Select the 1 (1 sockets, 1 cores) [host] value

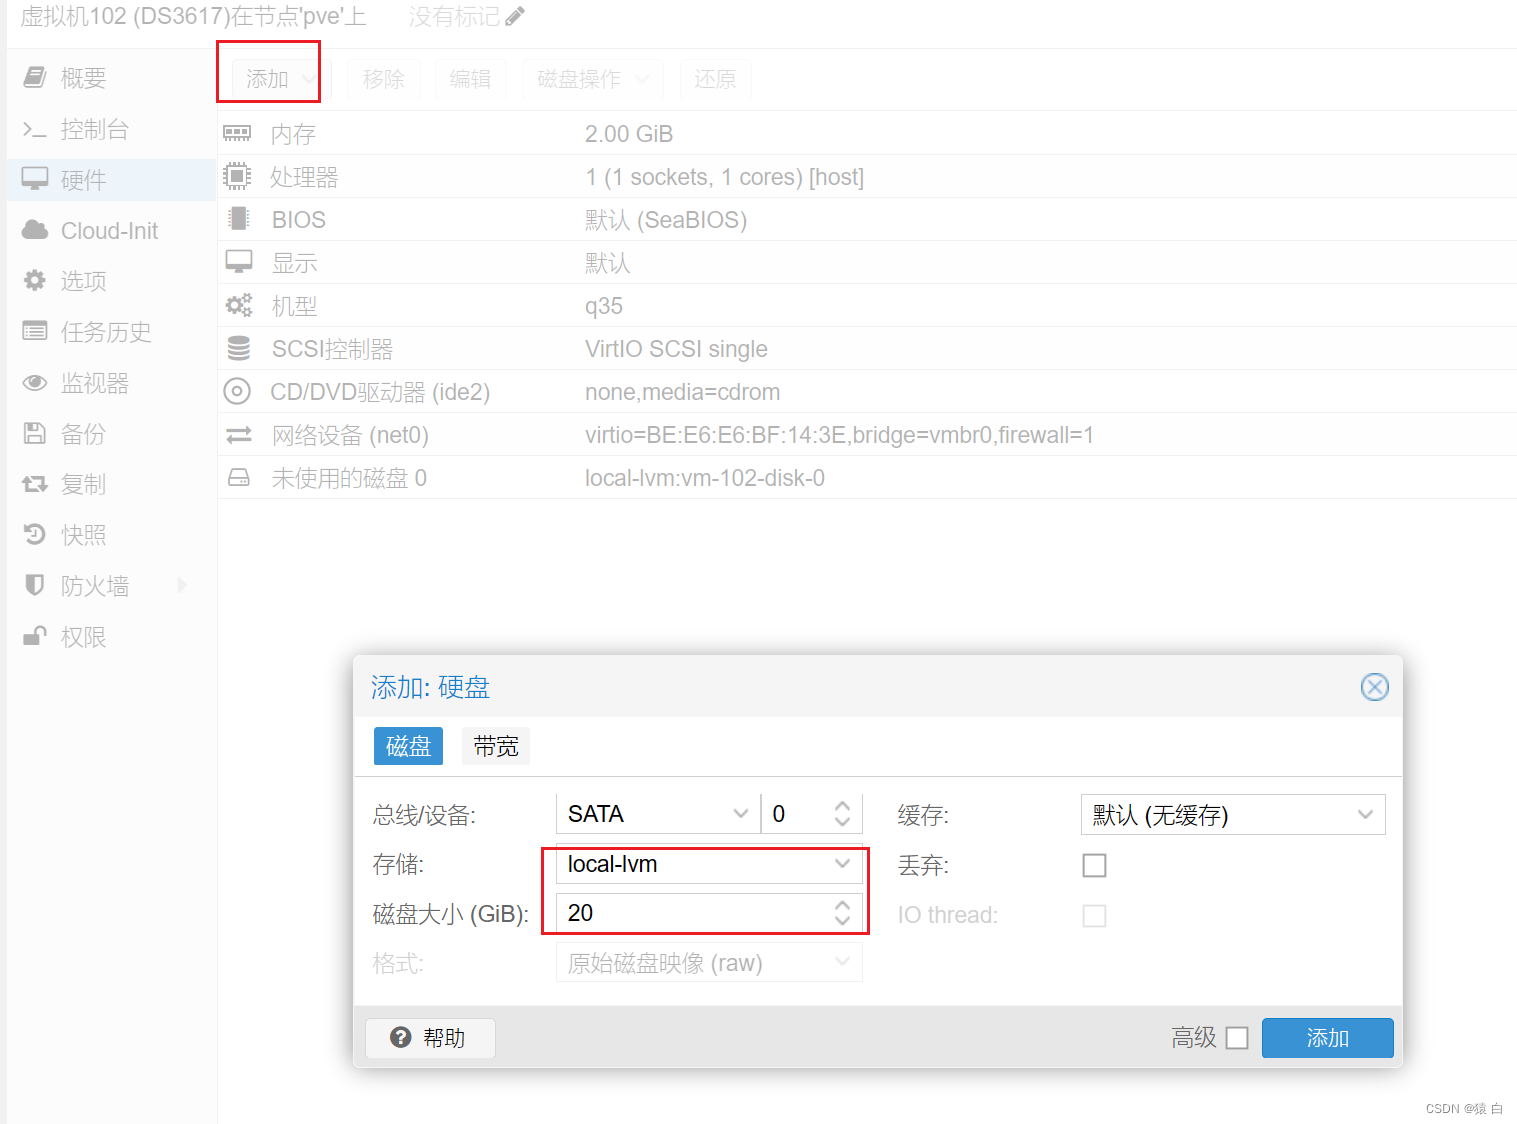point(724,177)
